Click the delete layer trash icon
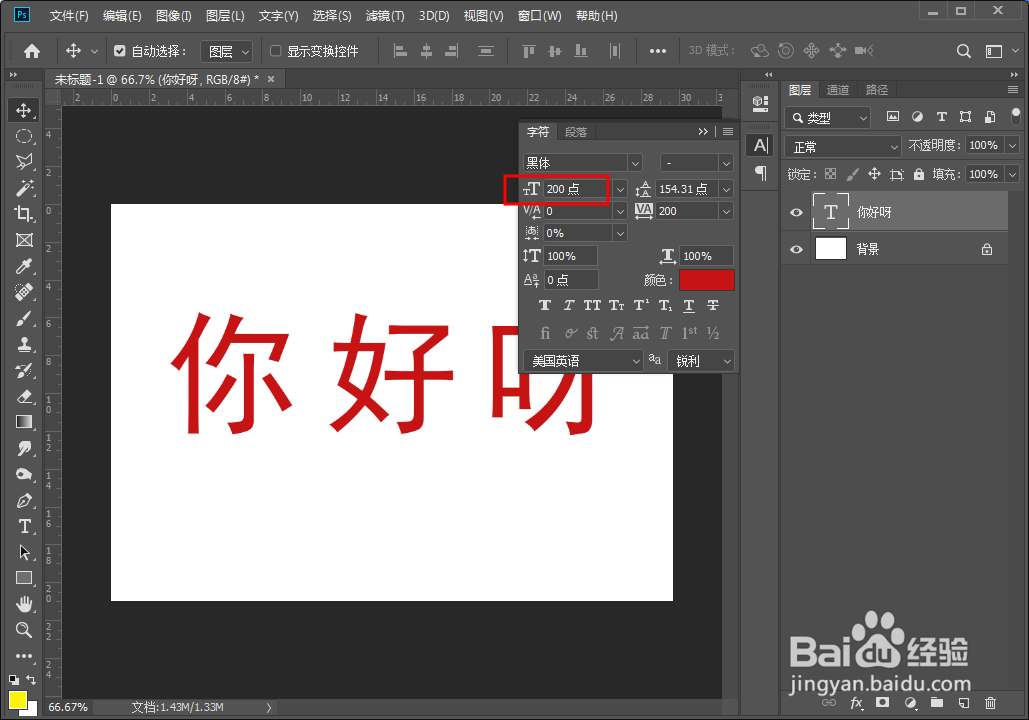The width and height of the screenshot is (1029, 720). pos(990,703)
